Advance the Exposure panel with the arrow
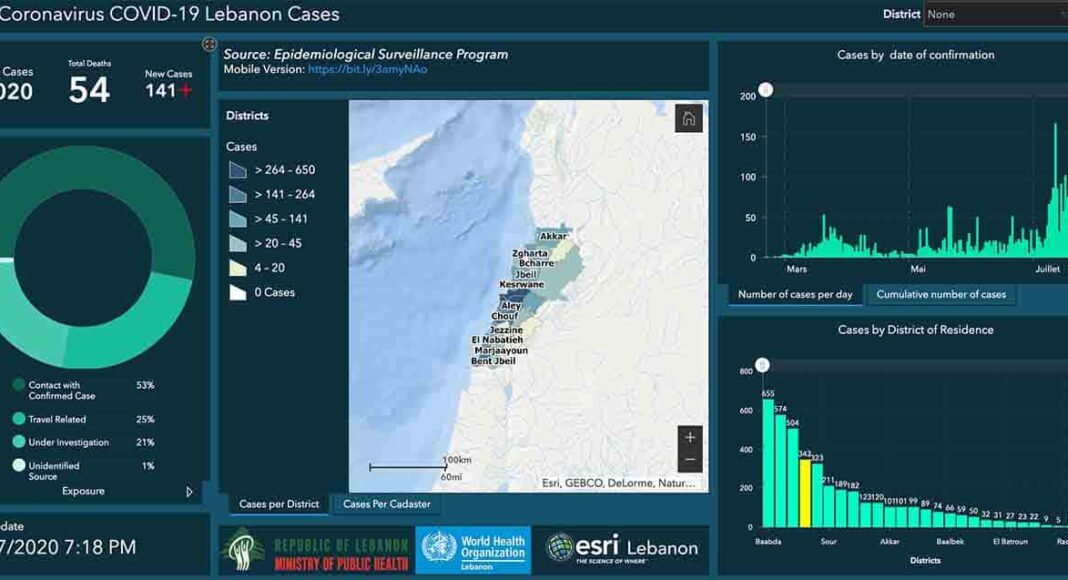Image resolution: width=1068 pixels, height=580 pixels. coord(190,492)
